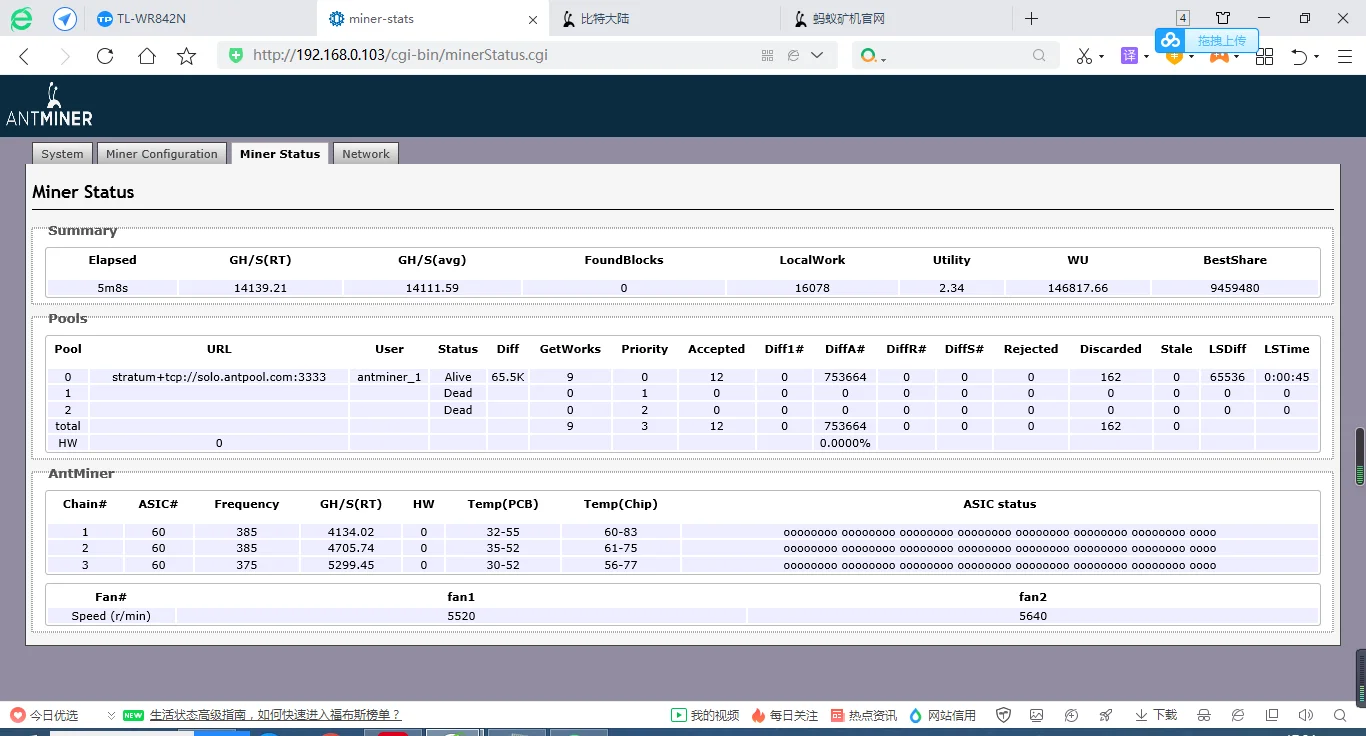This screenshot has width=1366, height=736.
Task: Open the undo-close dropdown arrow
Action: coord(1316,57)
